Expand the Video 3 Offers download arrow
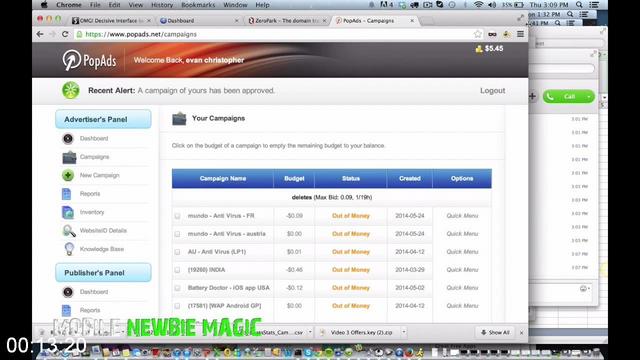Viewport: 640px width, 360px height. coord(404,332)
